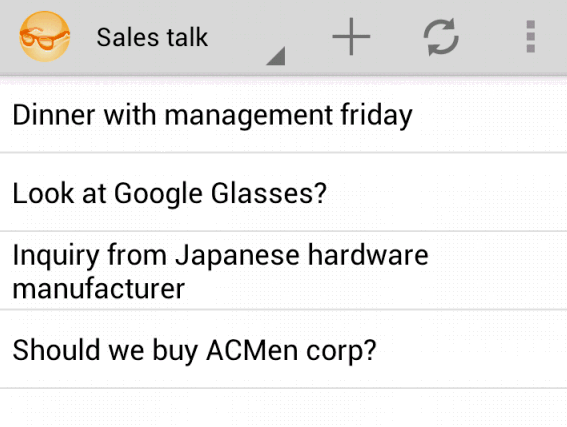Image resolution: width=567 pixels, height=427 pixels.
Task: Open the three-dot overflow menu
Action: [x=530, y=37]
